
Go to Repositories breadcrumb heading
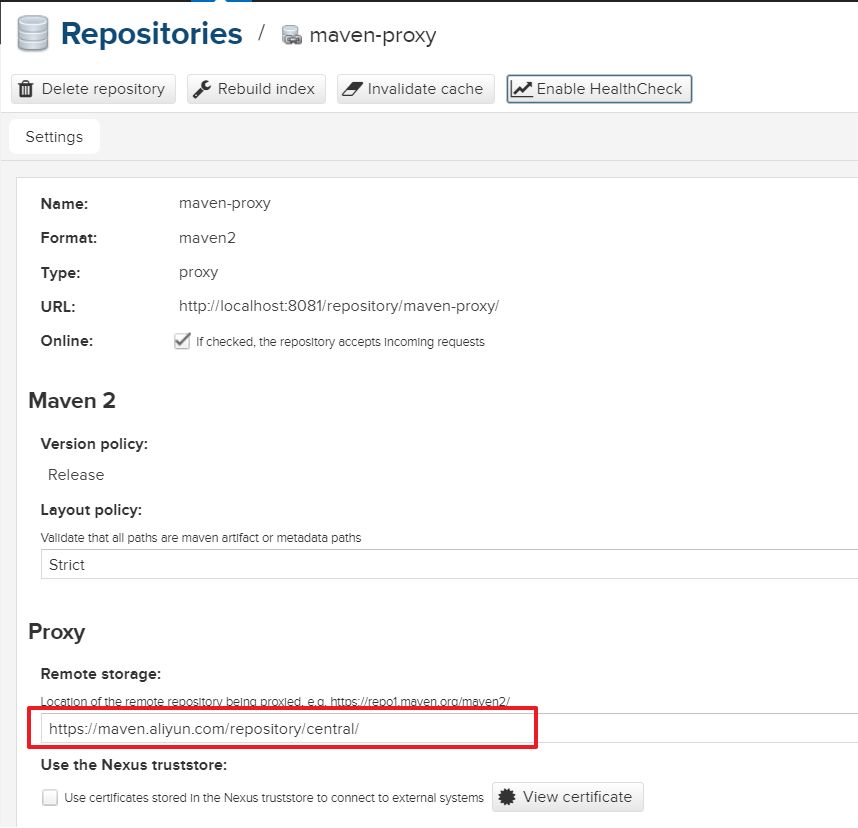coord(152,33)
